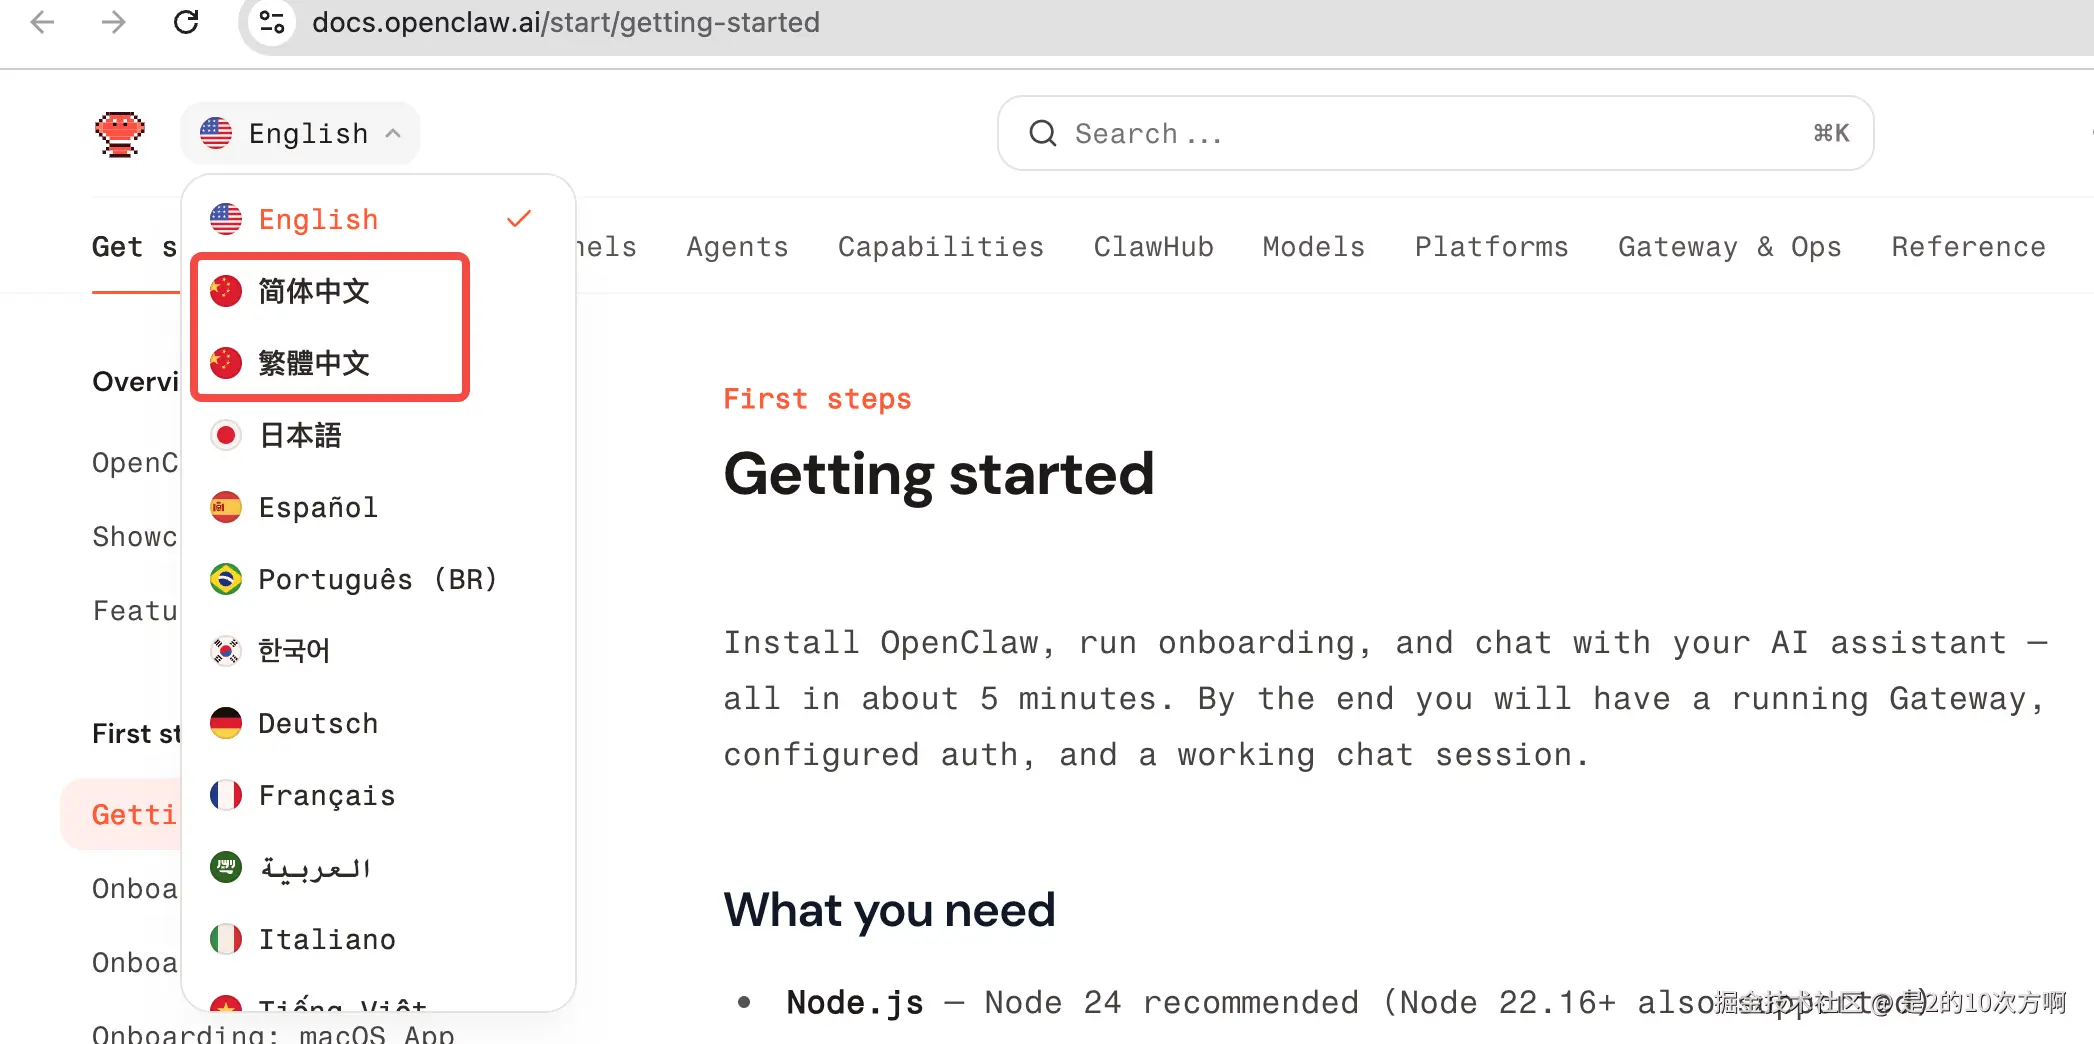The image size is (2094, 1044).
Task: Click the OpenClaw red lobster logo
Action: pyautogui.click(x=120, y=134)
